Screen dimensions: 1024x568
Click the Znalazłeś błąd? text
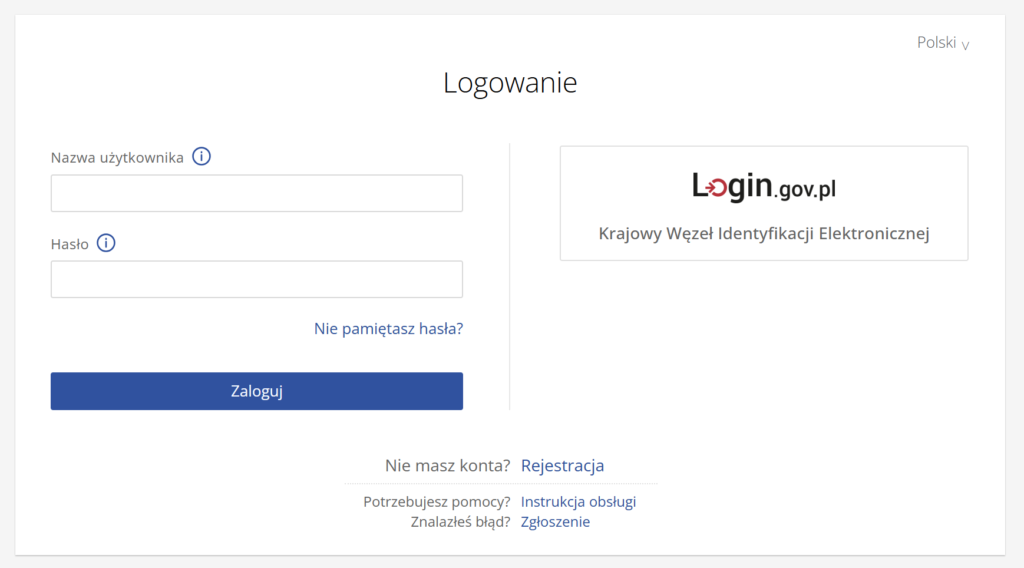click(460, 522)
